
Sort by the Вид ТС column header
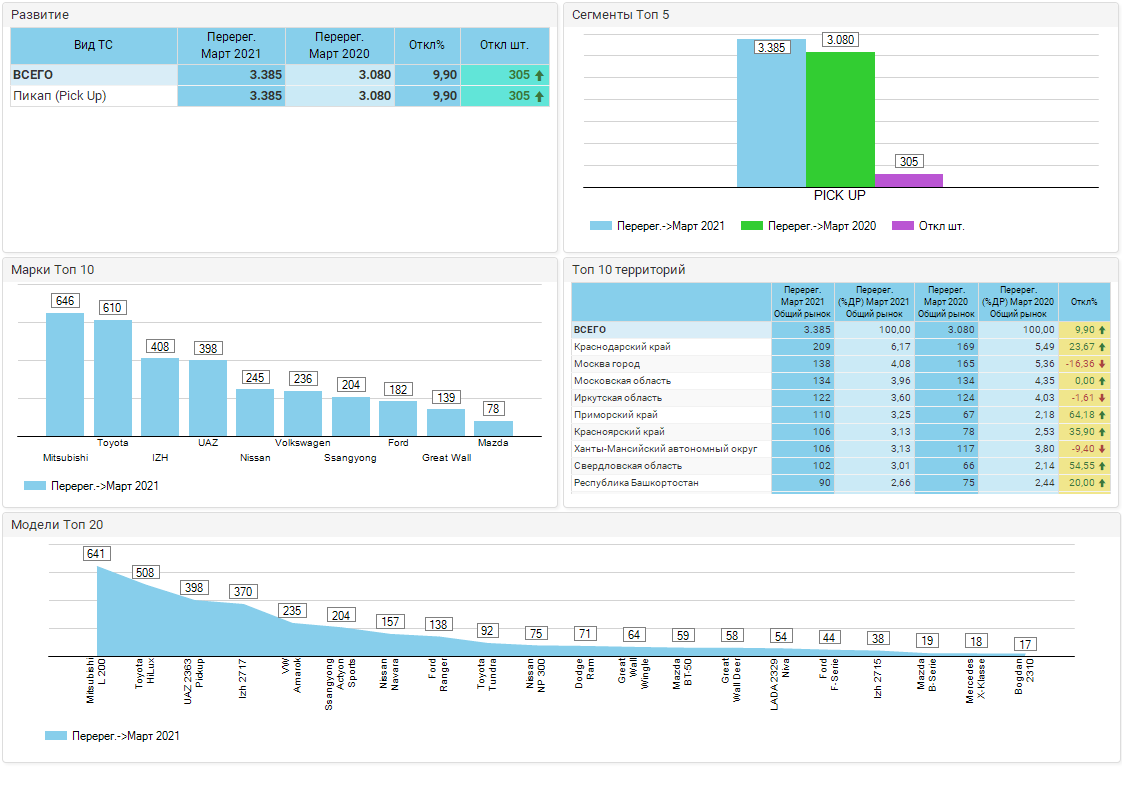coord(93,46)
